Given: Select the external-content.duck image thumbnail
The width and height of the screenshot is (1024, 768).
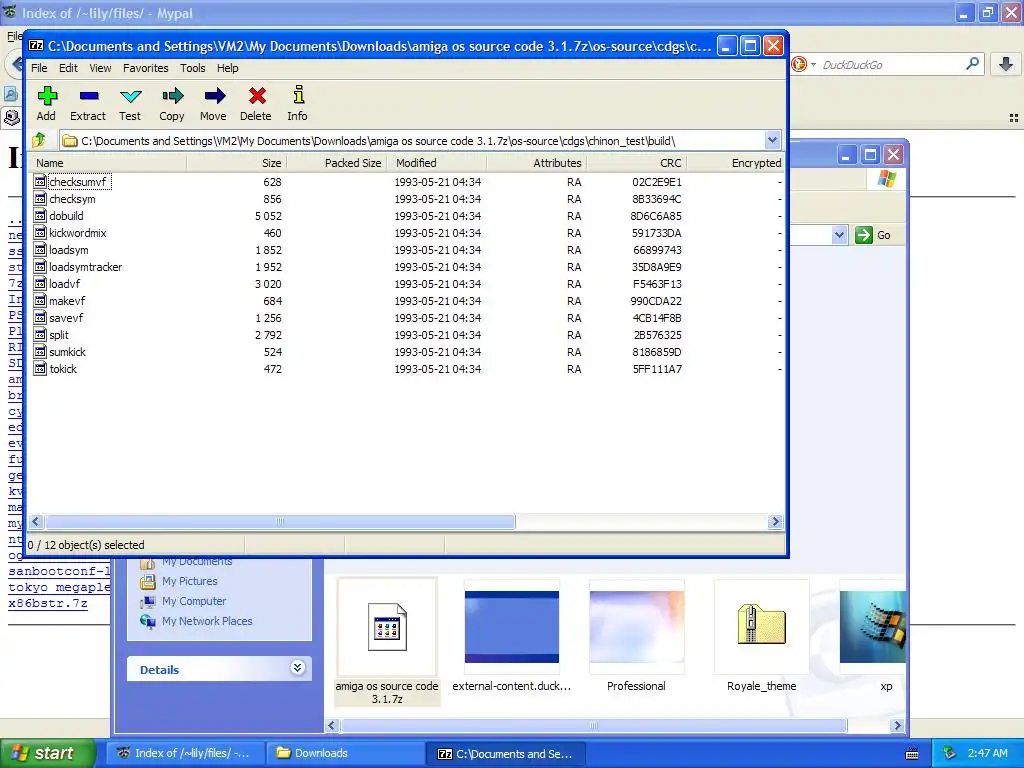Looking at the screenshot, I should [x=511, y=627].
